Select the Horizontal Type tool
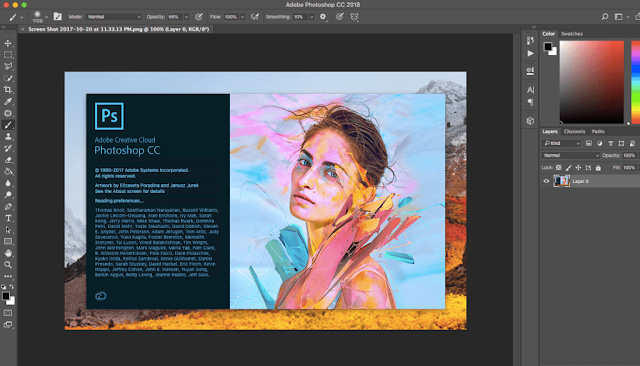This screenshot has height=366, width=640. 8,218
